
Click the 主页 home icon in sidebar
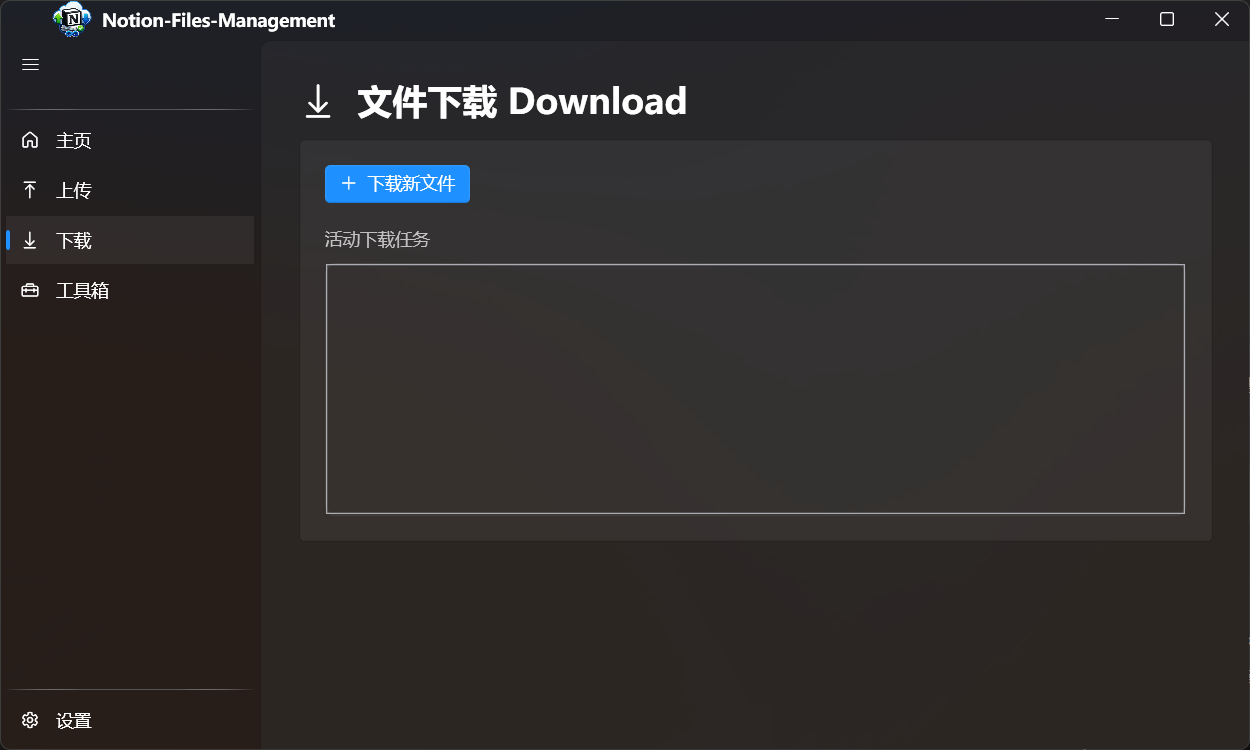click(x=30, y=140)
